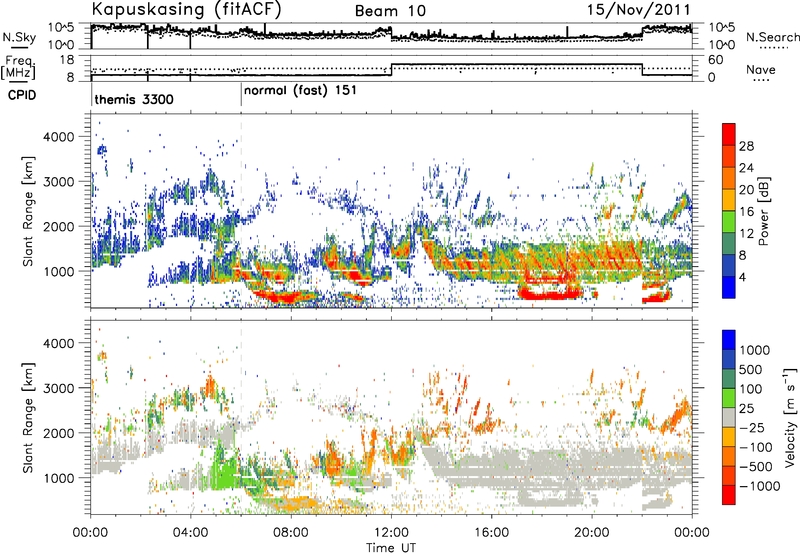
Task: Click the date "15/Nov/2011"
Action: 638,10
